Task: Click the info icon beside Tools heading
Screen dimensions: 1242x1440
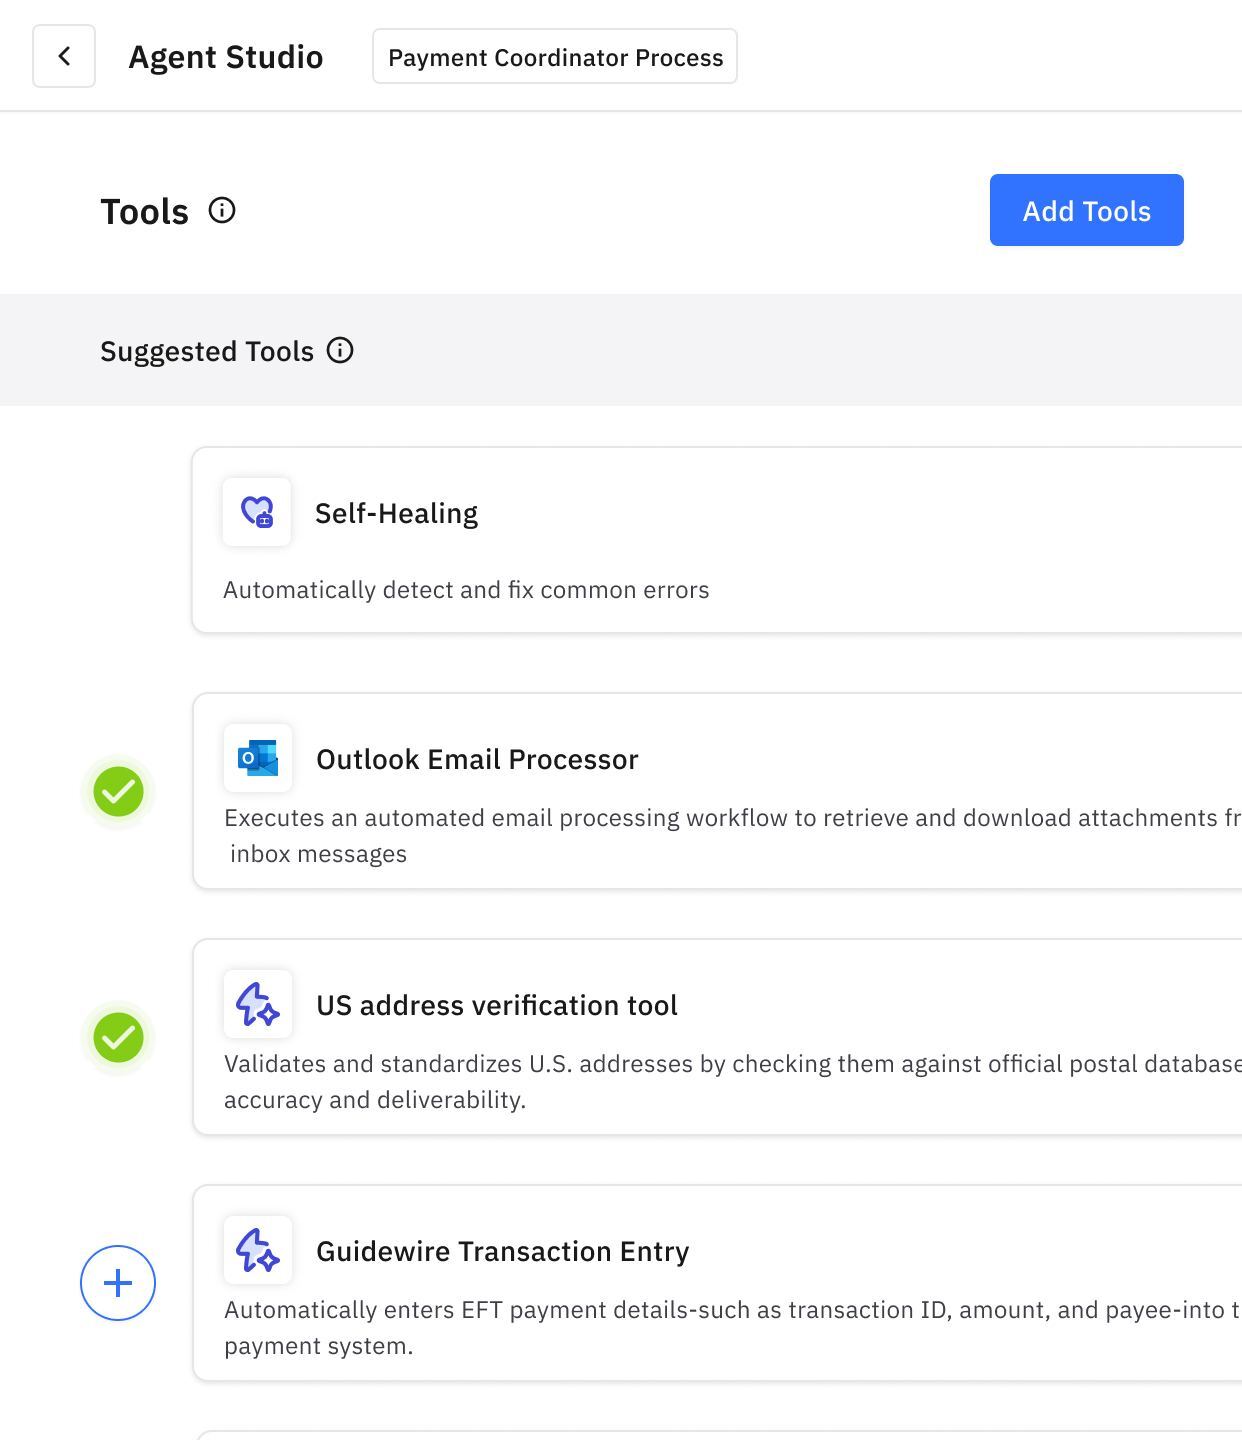Action: pos(222,211)
